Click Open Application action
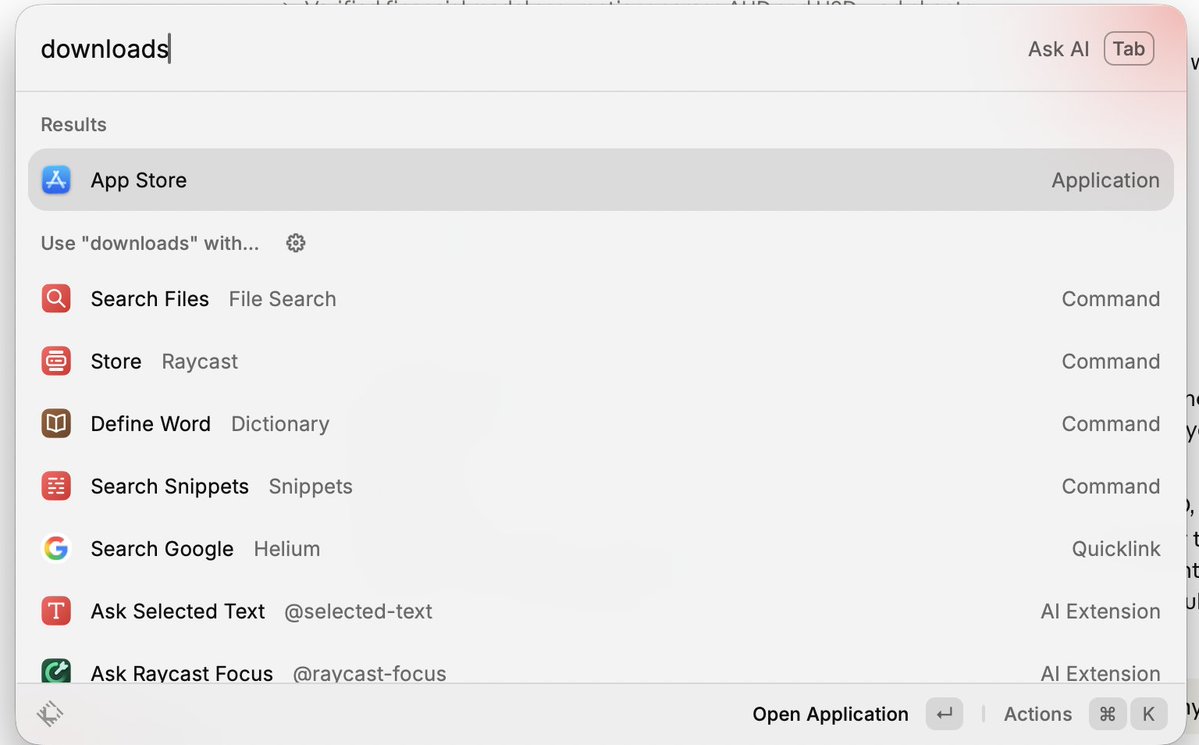Viewport: 1199px width, 745px height. 830,714
